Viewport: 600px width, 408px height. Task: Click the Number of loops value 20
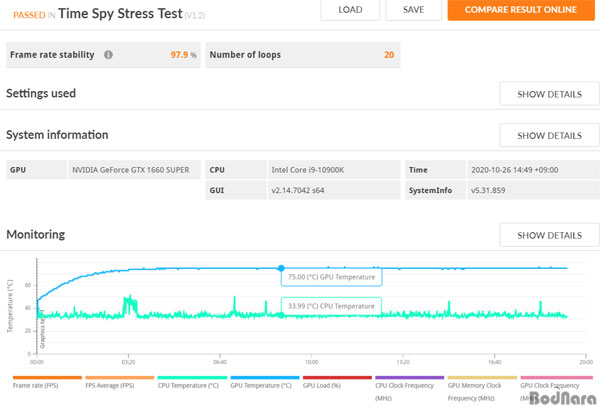click(x=388, y=55)
